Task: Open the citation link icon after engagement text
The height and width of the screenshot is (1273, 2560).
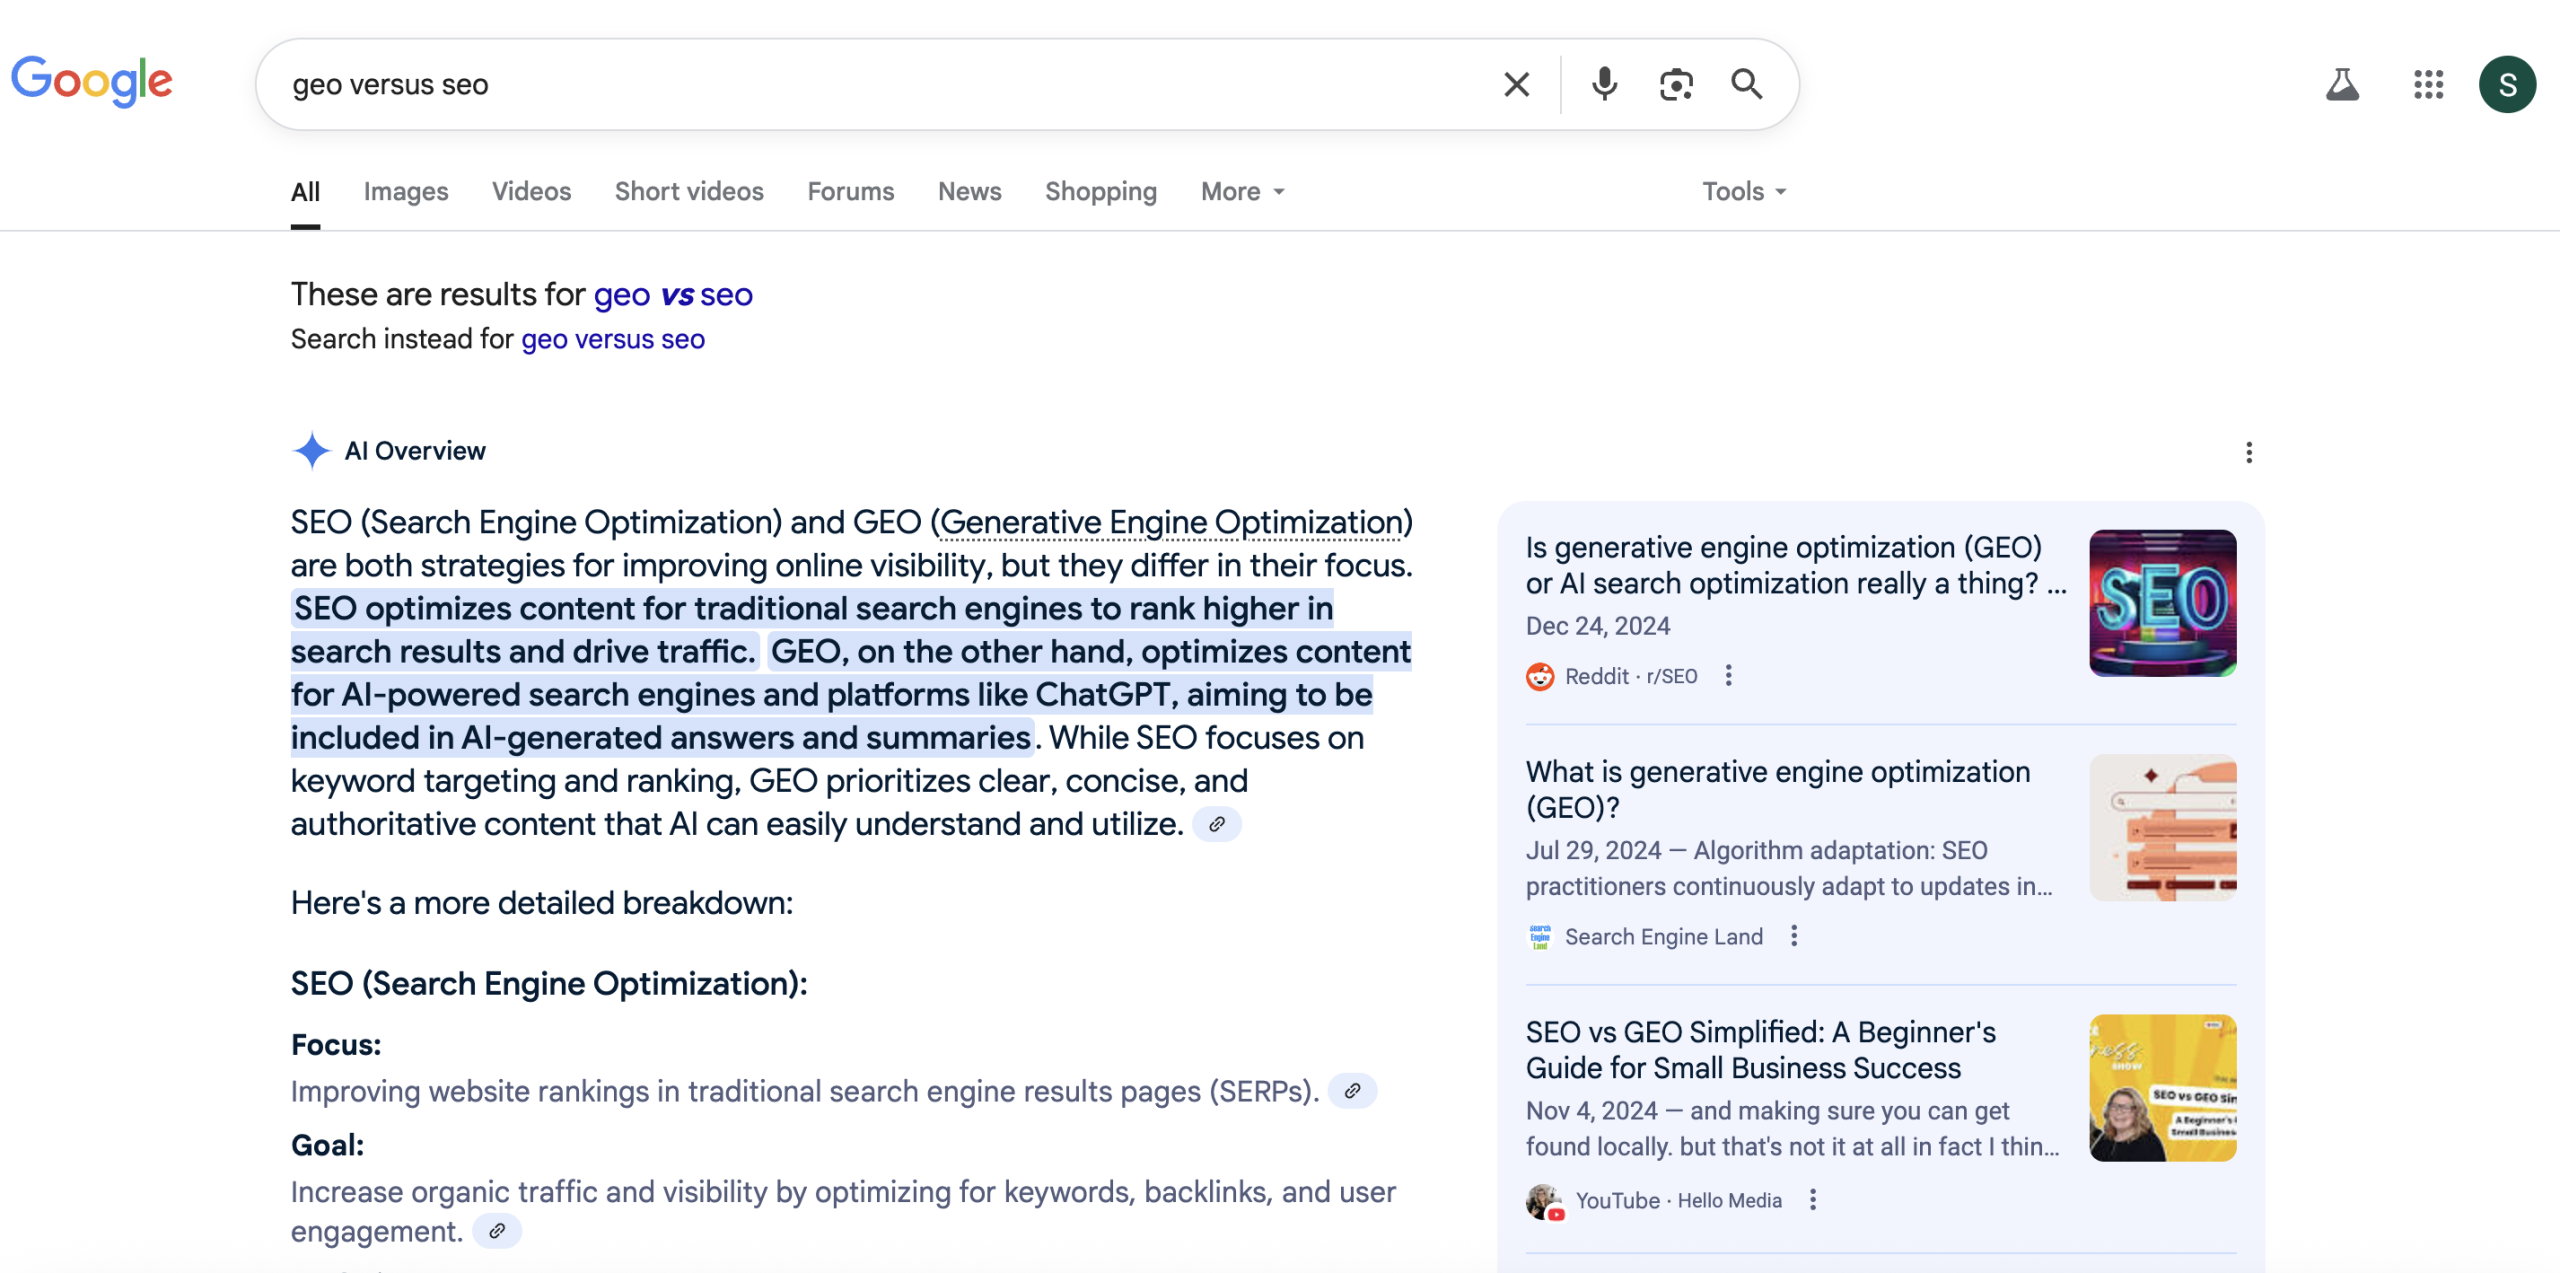Action: pyautogui.click(x=497, y=1231)
